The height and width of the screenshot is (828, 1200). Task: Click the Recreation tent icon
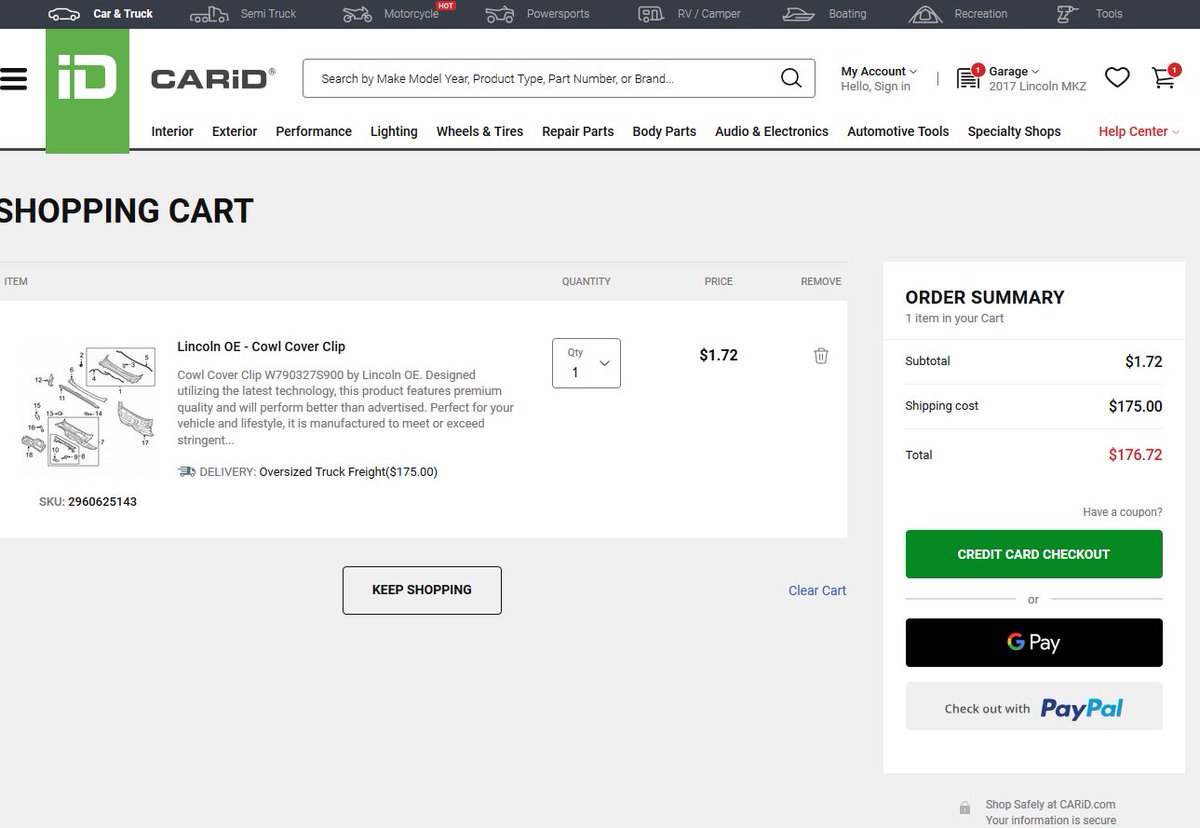click(x=926, y=14)
